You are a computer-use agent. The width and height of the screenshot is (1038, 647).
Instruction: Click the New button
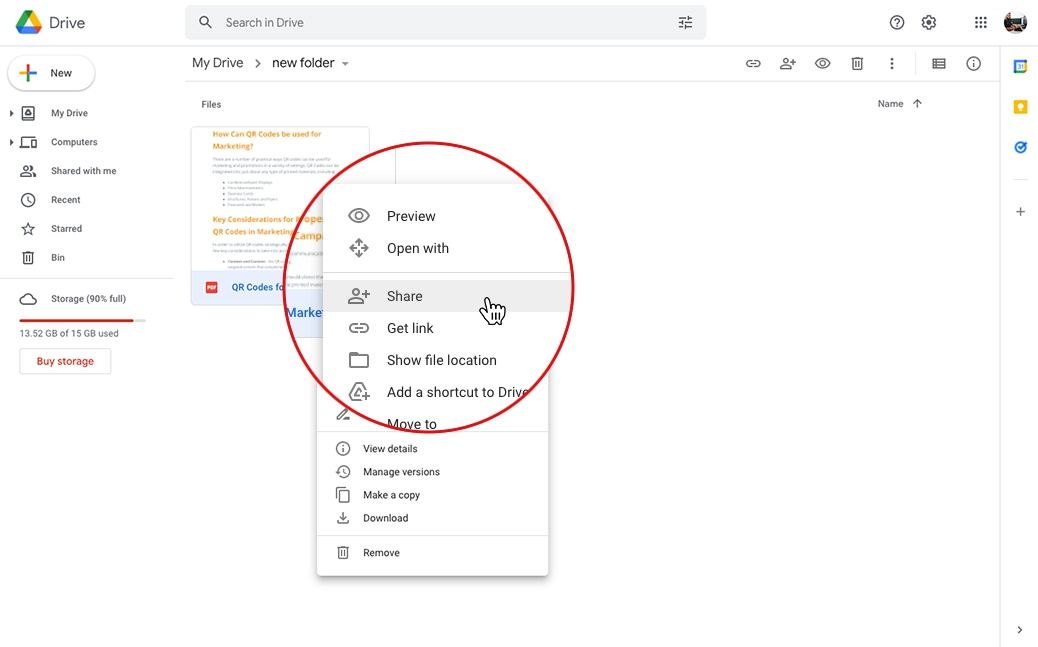(51, 73)
